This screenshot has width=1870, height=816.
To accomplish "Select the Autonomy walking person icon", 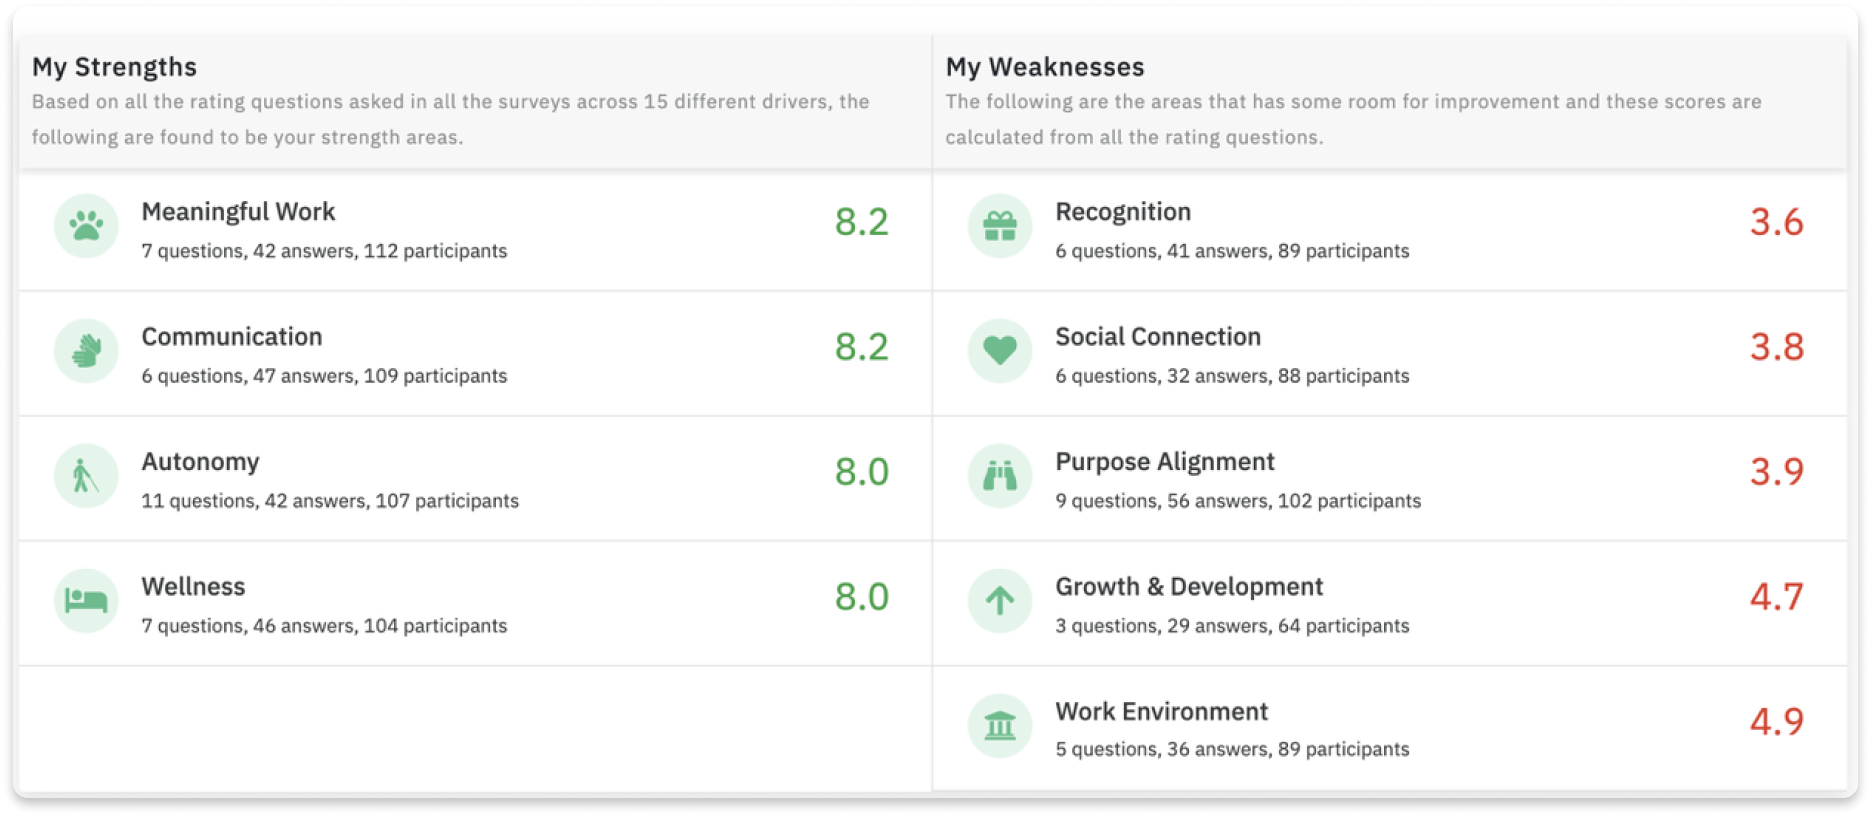I will [x=86, y=476].
